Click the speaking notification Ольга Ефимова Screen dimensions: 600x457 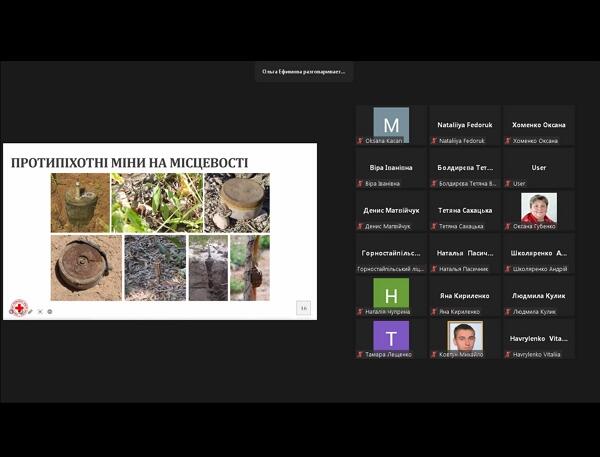[304, 72]
